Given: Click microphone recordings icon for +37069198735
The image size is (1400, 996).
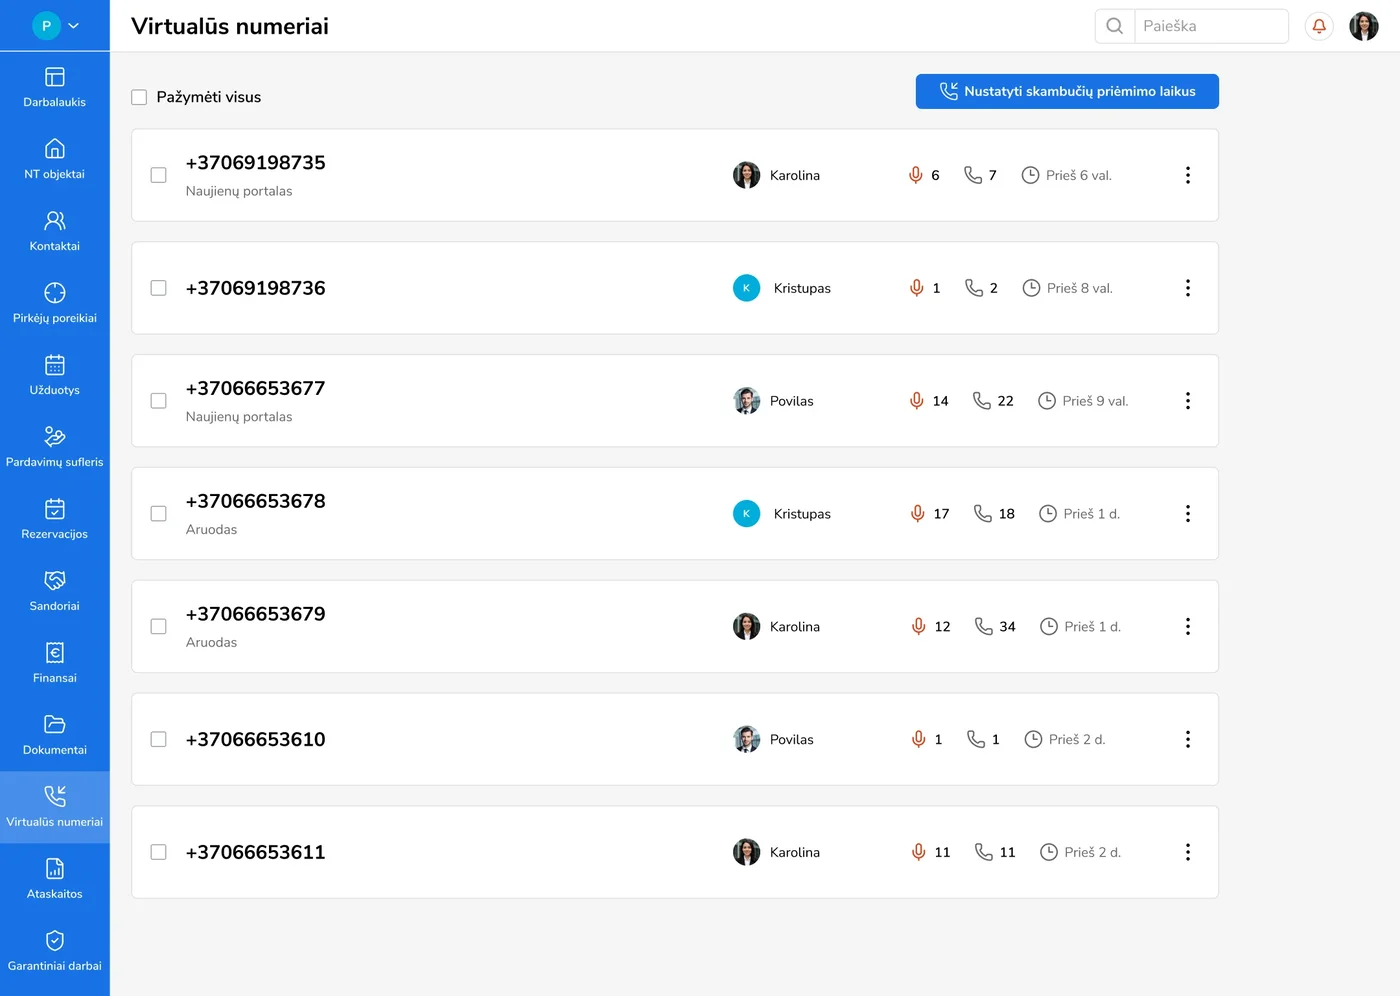Looking at the screenshot, I should pyautogui.click(x=916, y=175).
